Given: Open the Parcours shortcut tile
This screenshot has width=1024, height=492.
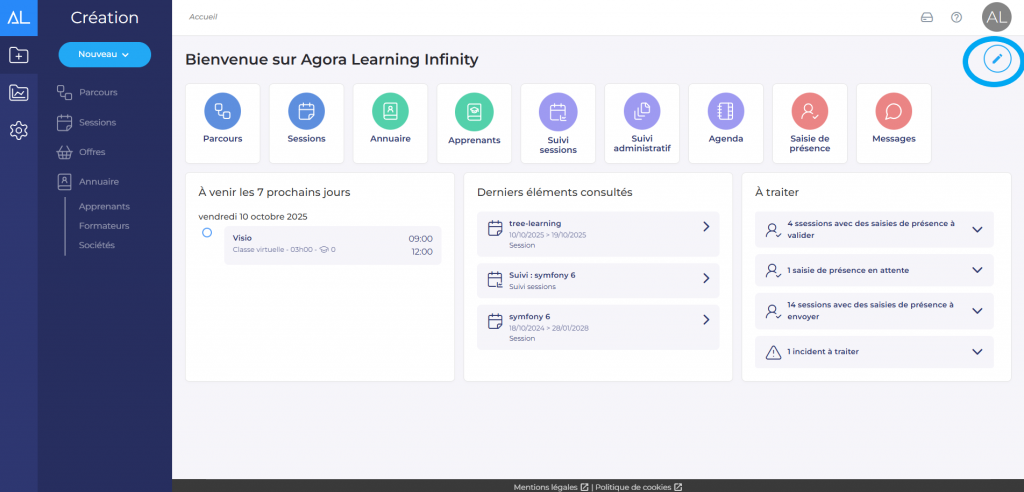Looking at the screenshot, I should [x=223, y=122].
